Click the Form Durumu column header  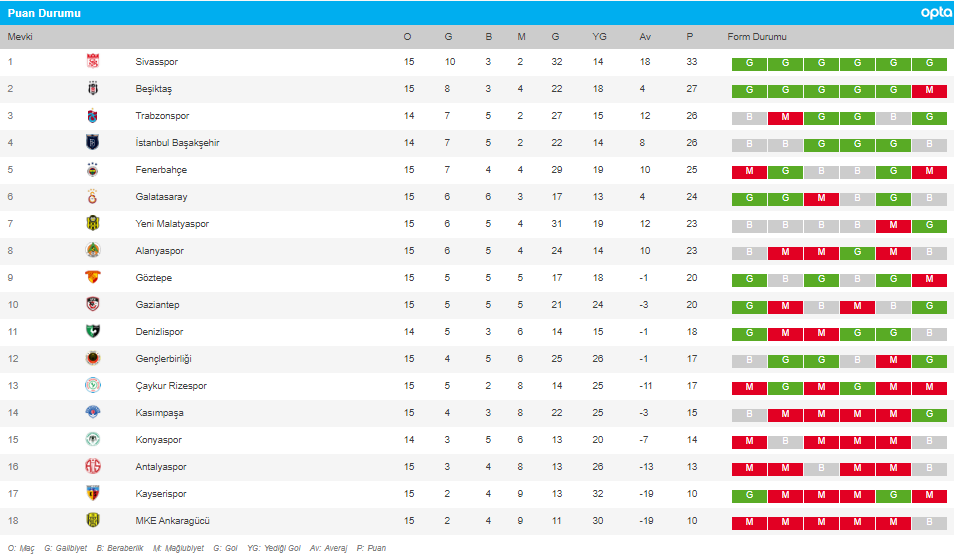click(x=757, y=37)
